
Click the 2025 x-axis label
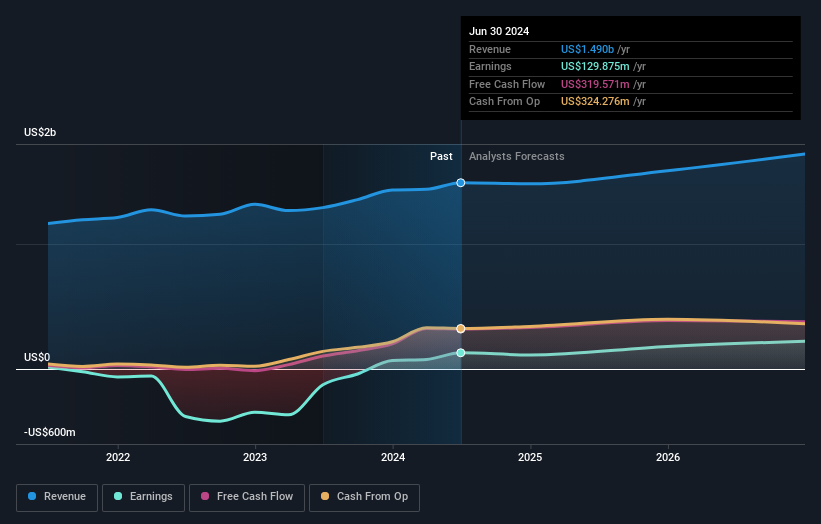(530, 457)
